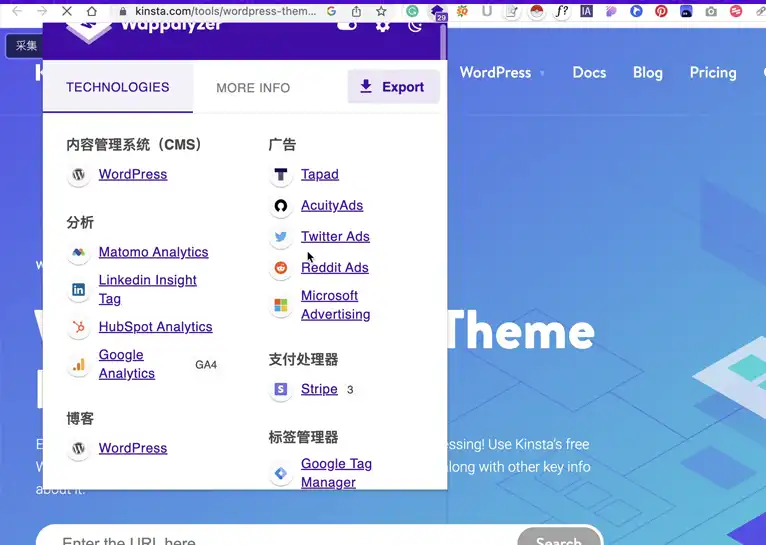Bookmark this page with the star icon
This screenshot has width=766, height=545.
(381, 11)
